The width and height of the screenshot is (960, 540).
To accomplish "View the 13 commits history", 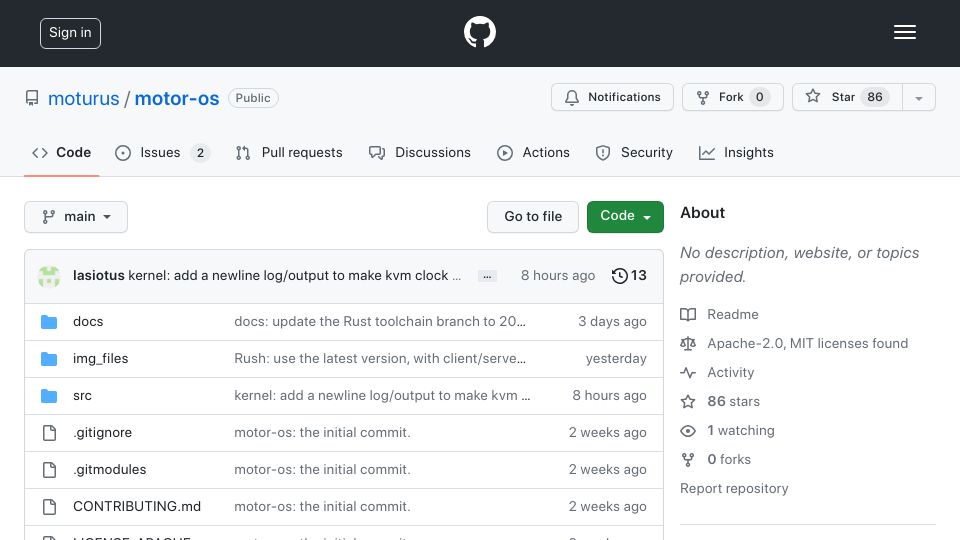I will [629, 276].
